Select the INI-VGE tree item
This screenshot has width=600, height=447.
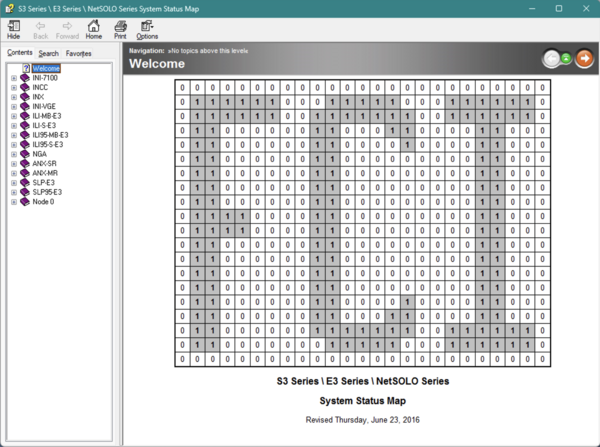coord(44,106)
